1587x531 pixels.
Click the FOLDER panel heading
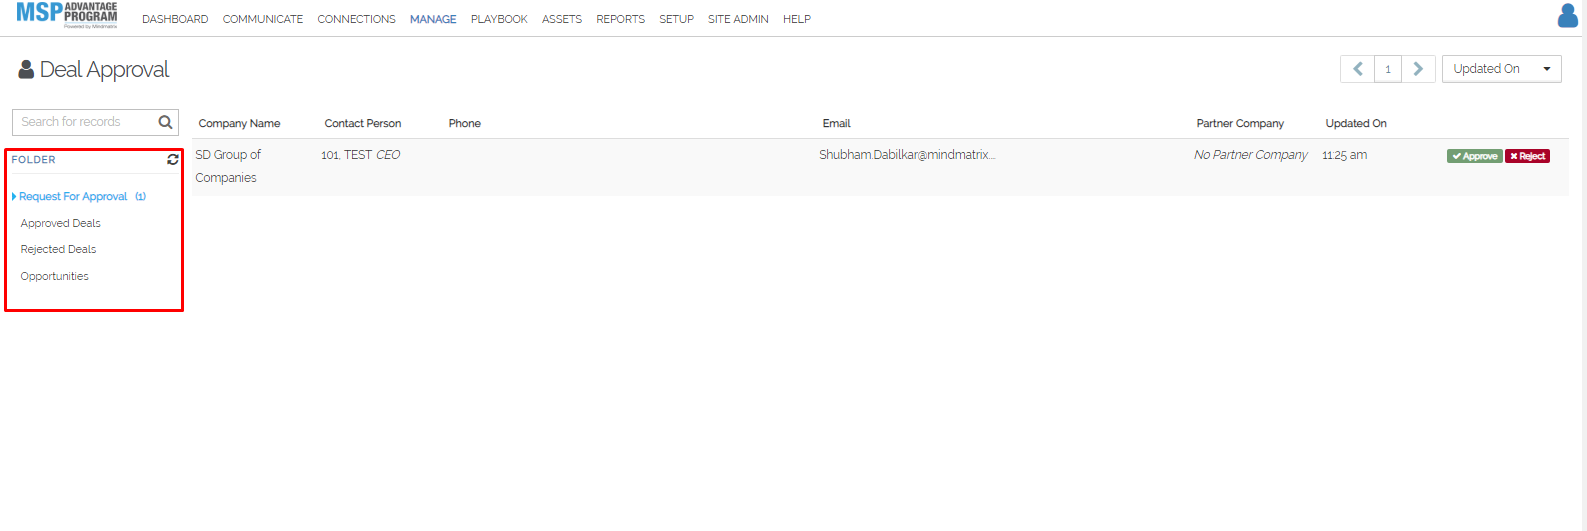[x=33, y=160]
